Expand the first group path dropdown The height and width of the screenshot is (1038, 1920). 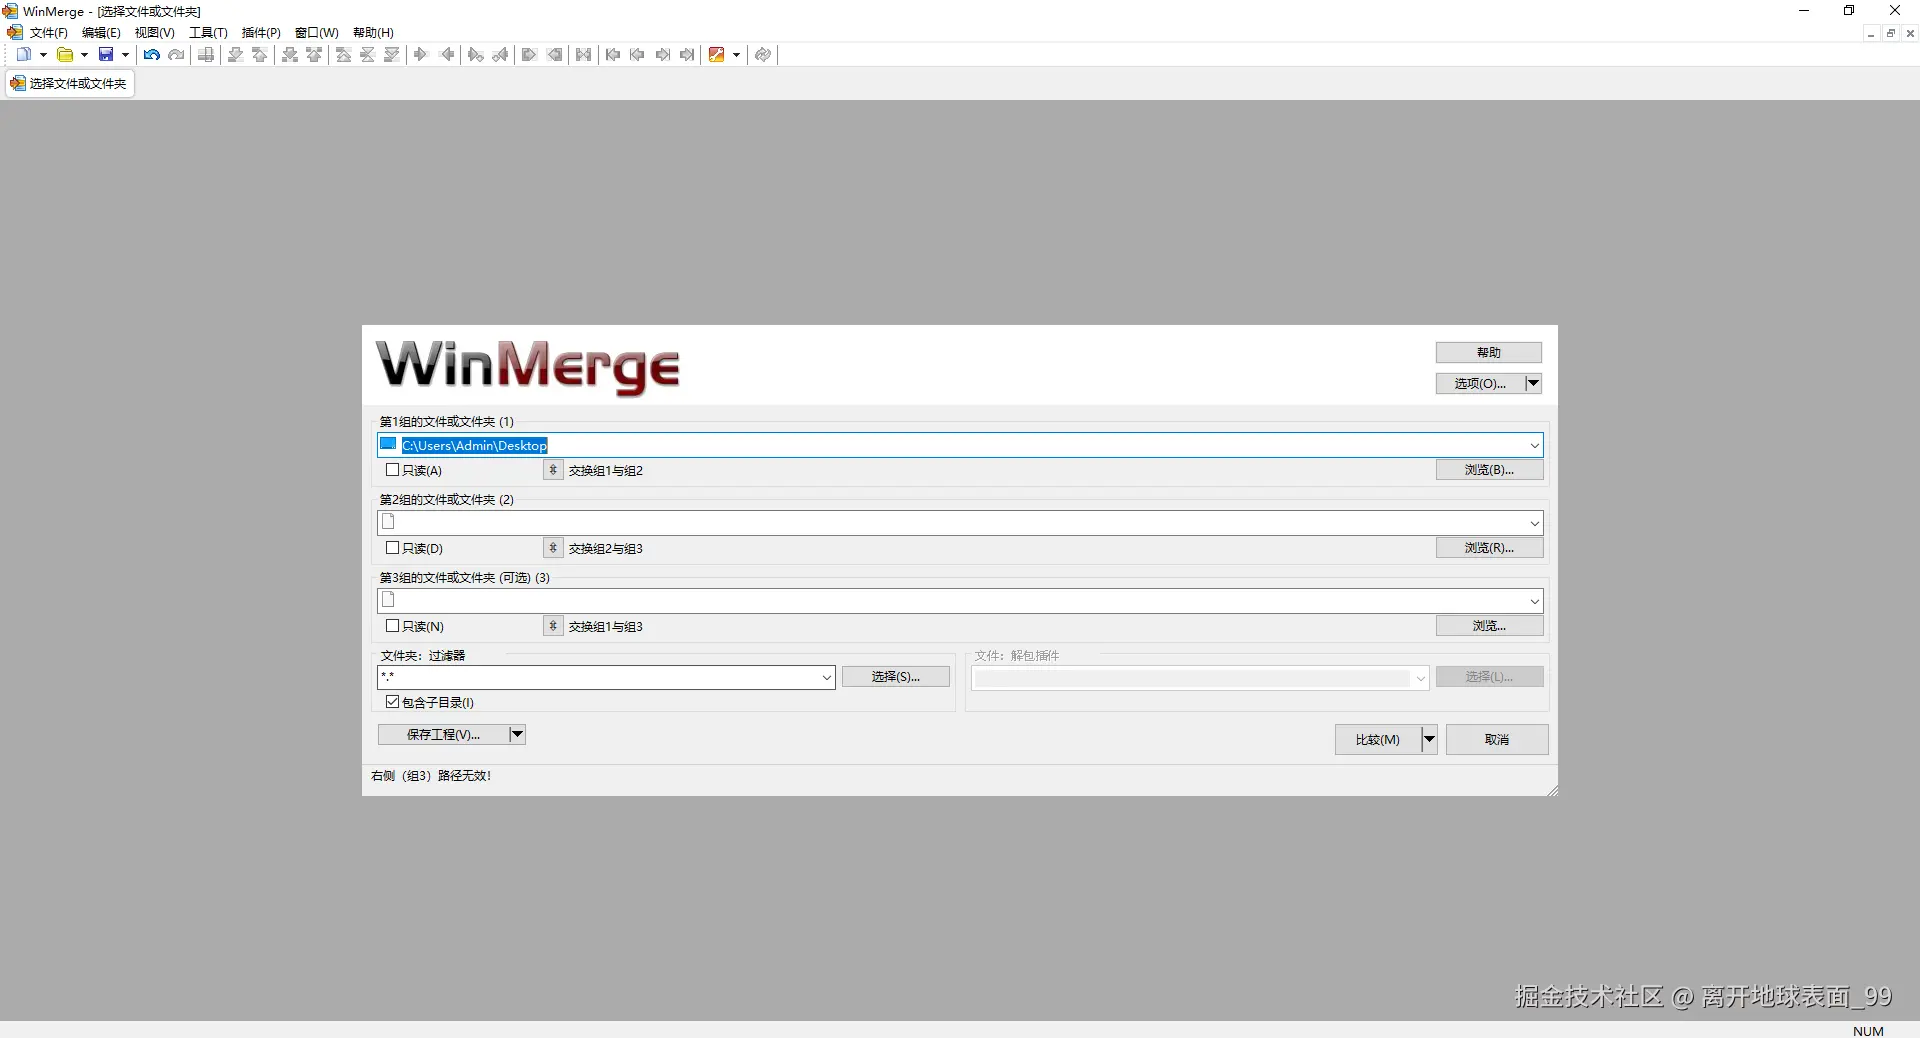1534,445
